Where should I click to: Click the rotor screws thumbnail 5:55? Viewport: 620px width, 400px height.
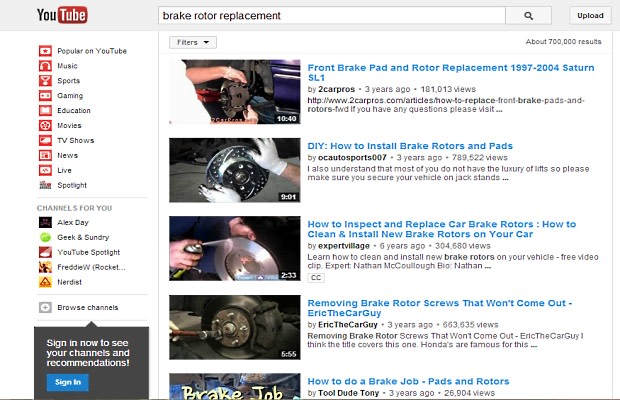coord(235,327)
